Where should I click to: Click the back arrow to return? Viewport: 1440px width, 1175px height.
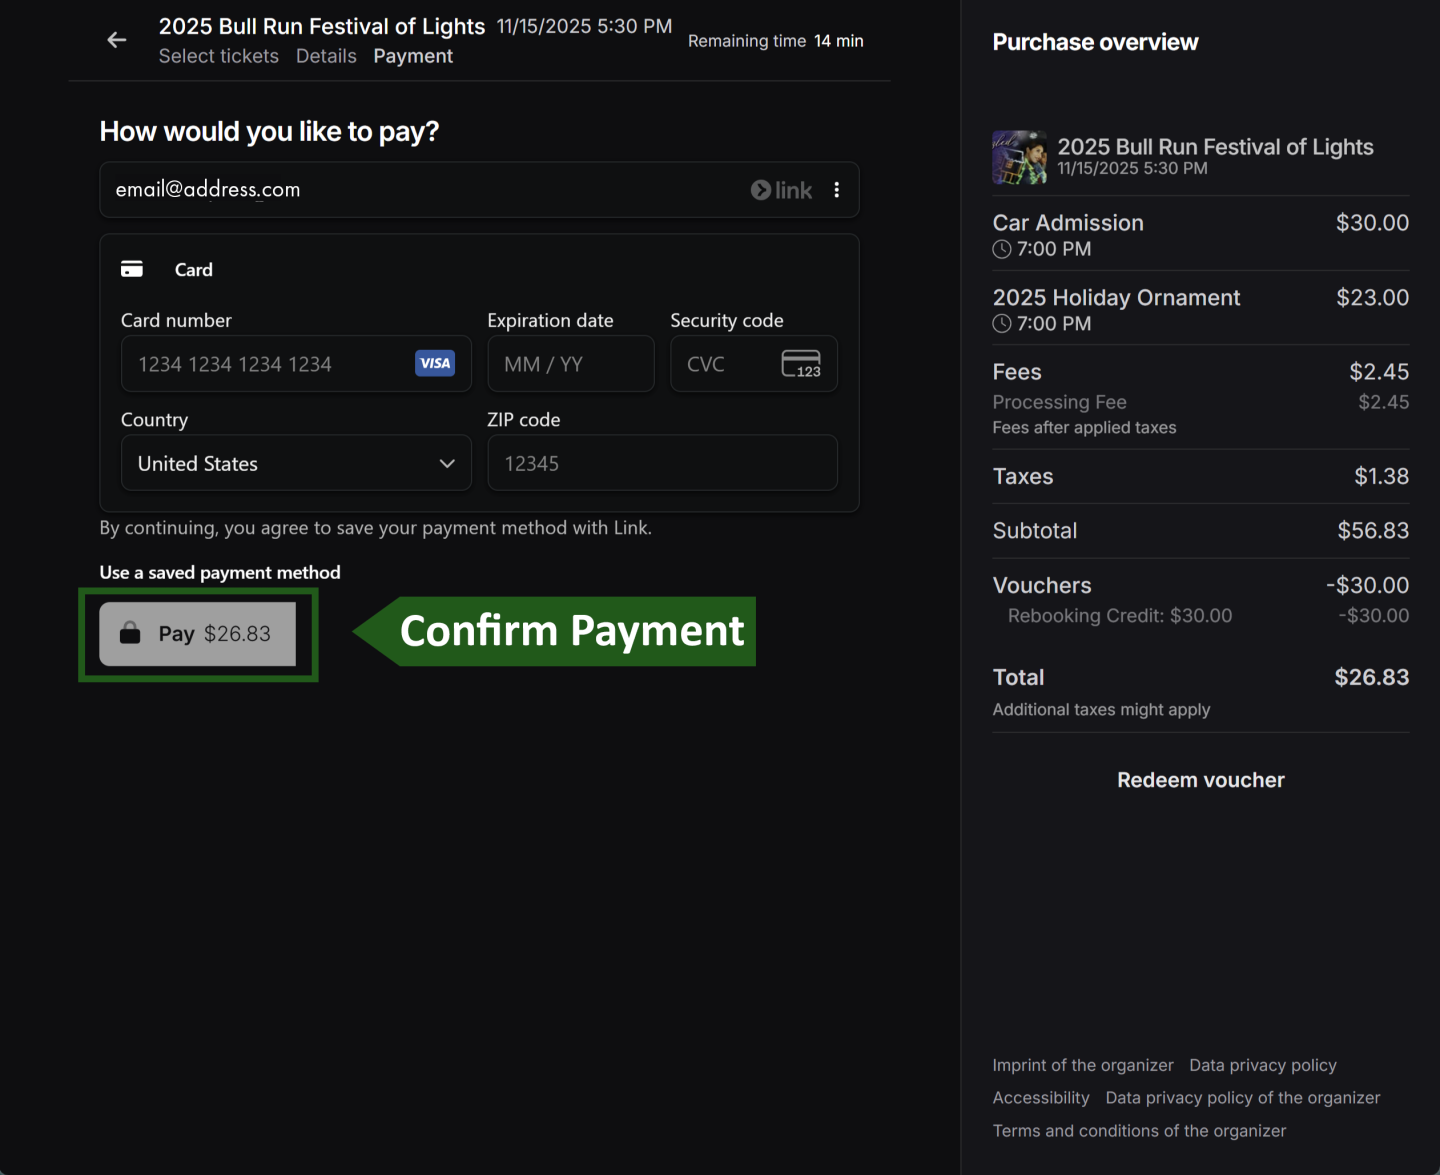[117, 40]
